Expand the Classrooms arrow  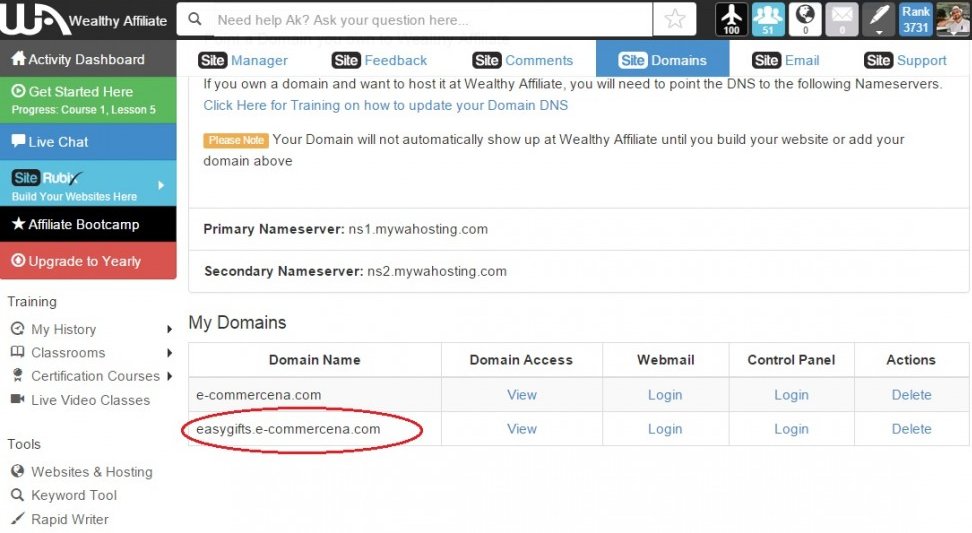(x=169, y=353)
